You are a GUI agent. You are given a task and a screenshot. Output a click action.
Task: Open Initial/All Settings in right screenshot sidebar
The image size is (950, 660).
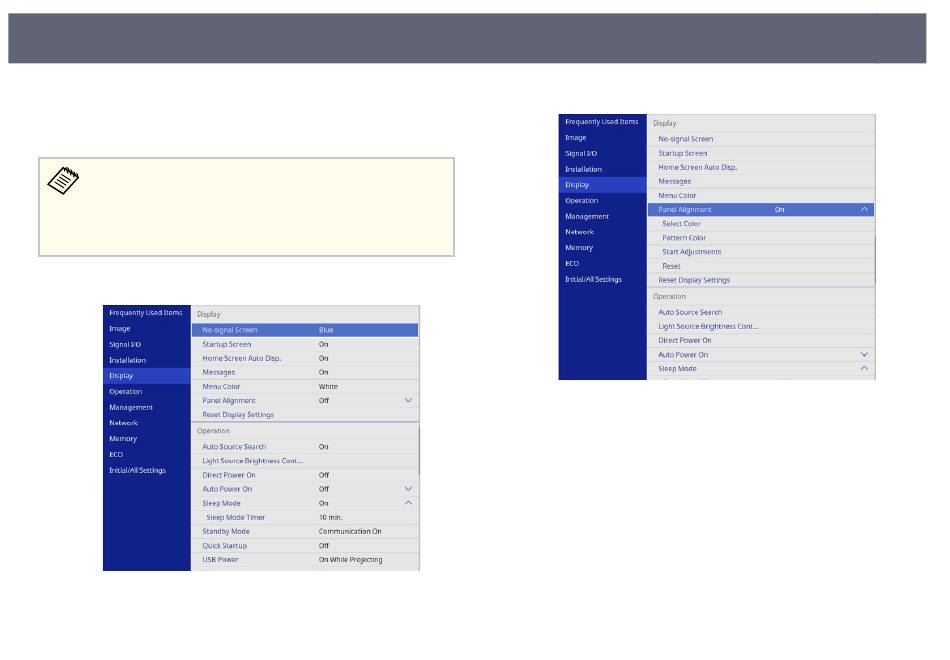(594, 279)
